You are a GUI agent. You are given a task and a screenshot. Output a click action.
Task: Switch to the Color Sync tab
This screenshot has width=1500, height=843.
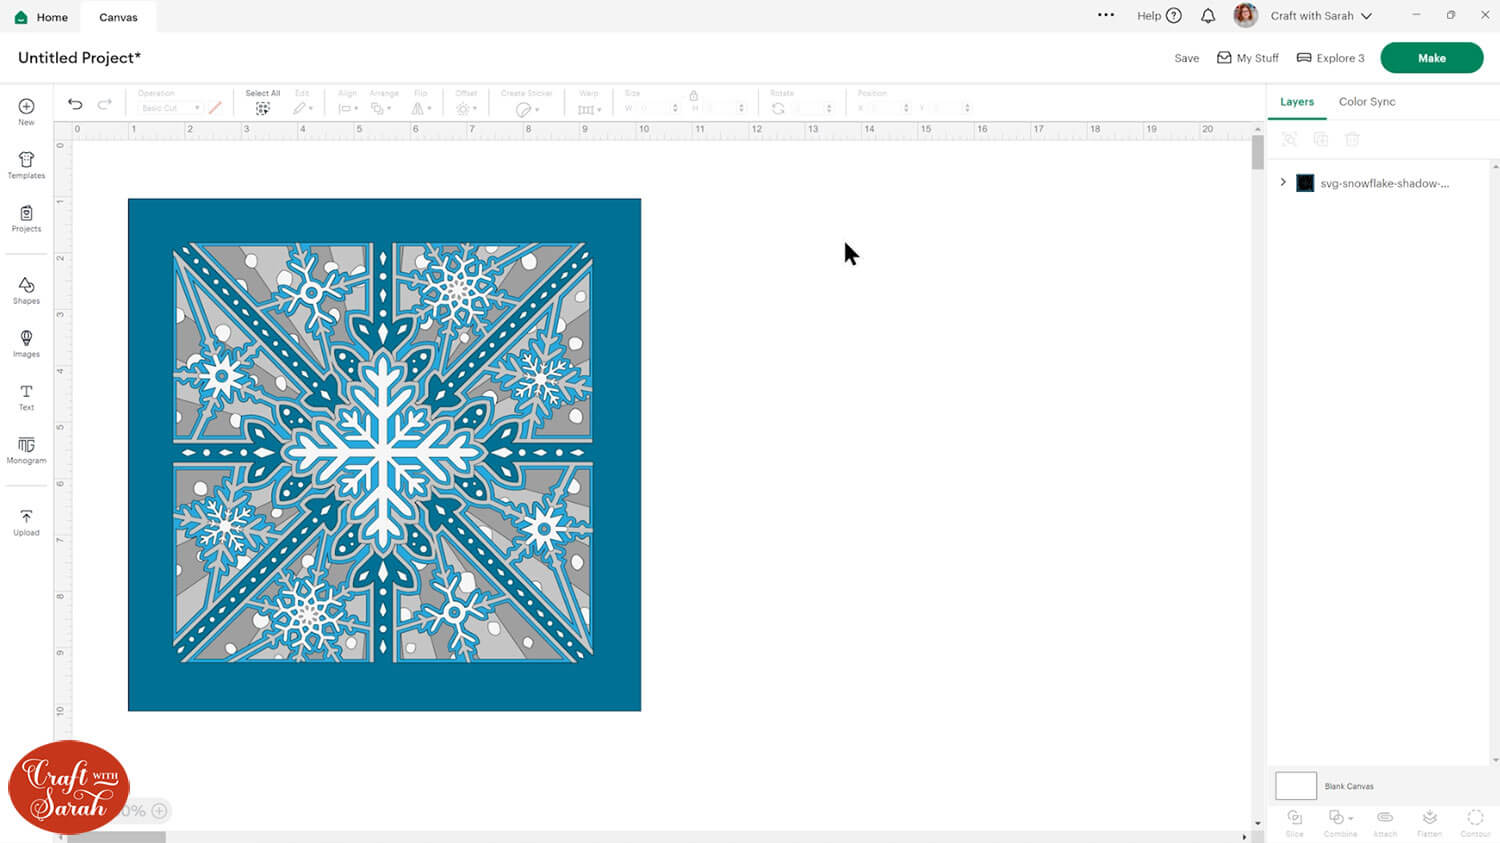click(x=1367, y=102)
